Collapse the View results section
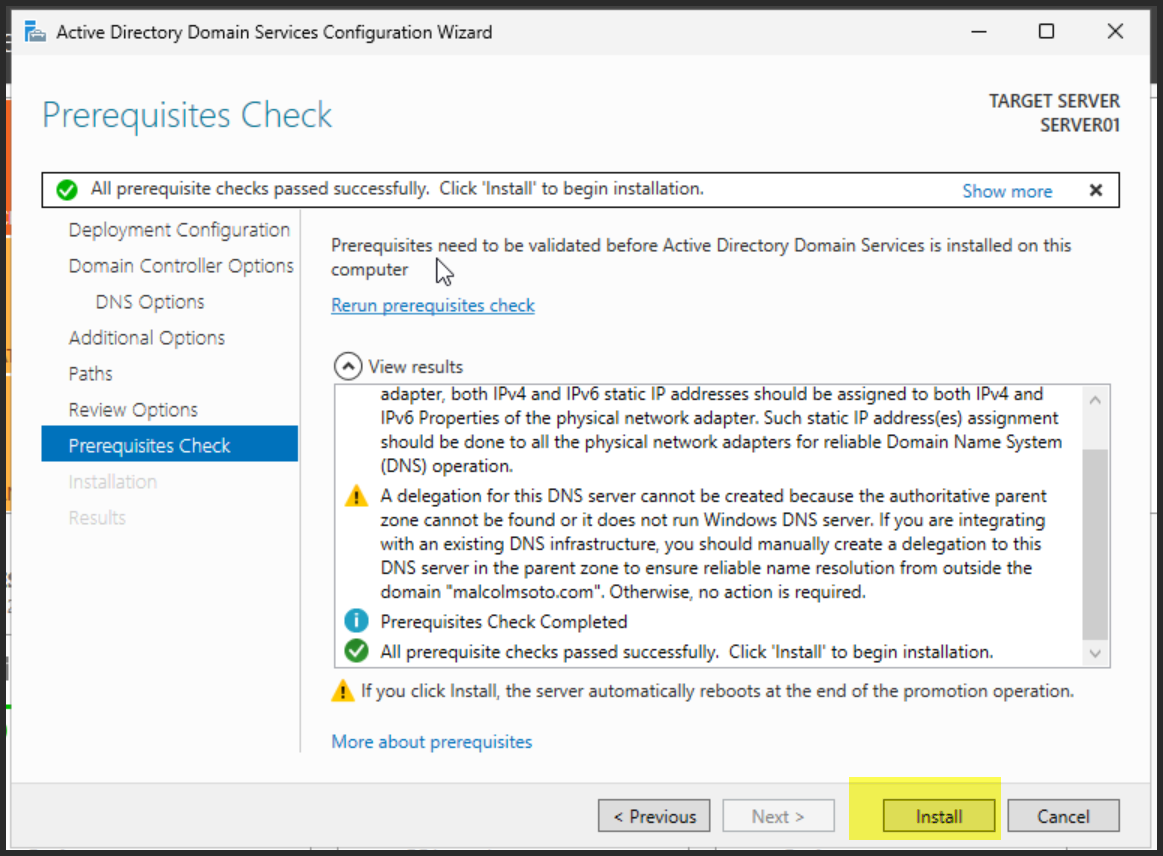This screenshot has height=856, width=1163. pos(347,367)
